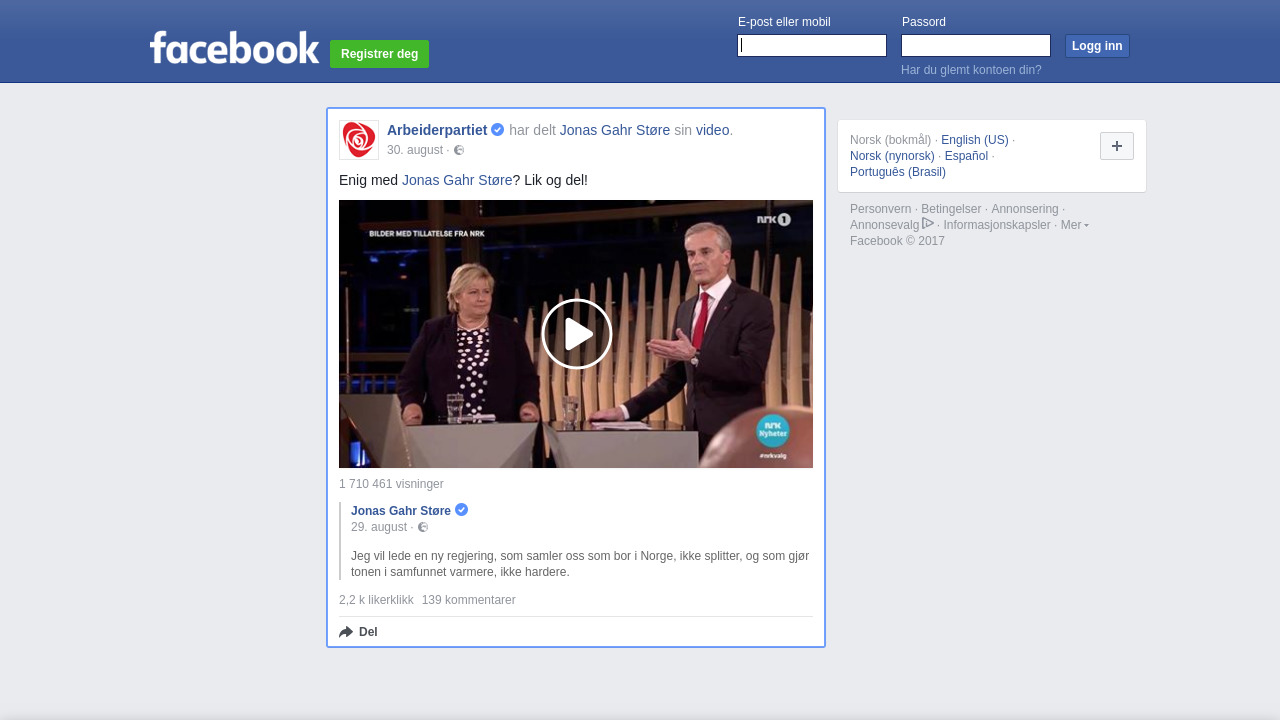Click Arbeiderpartiet verified badge
1280x720 pixels.
(498, 129)
